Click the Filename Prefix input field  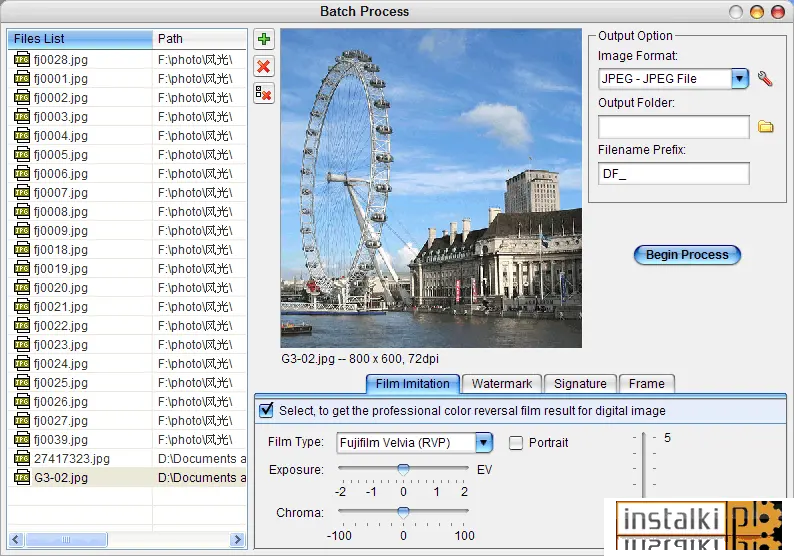pos(673,174)
